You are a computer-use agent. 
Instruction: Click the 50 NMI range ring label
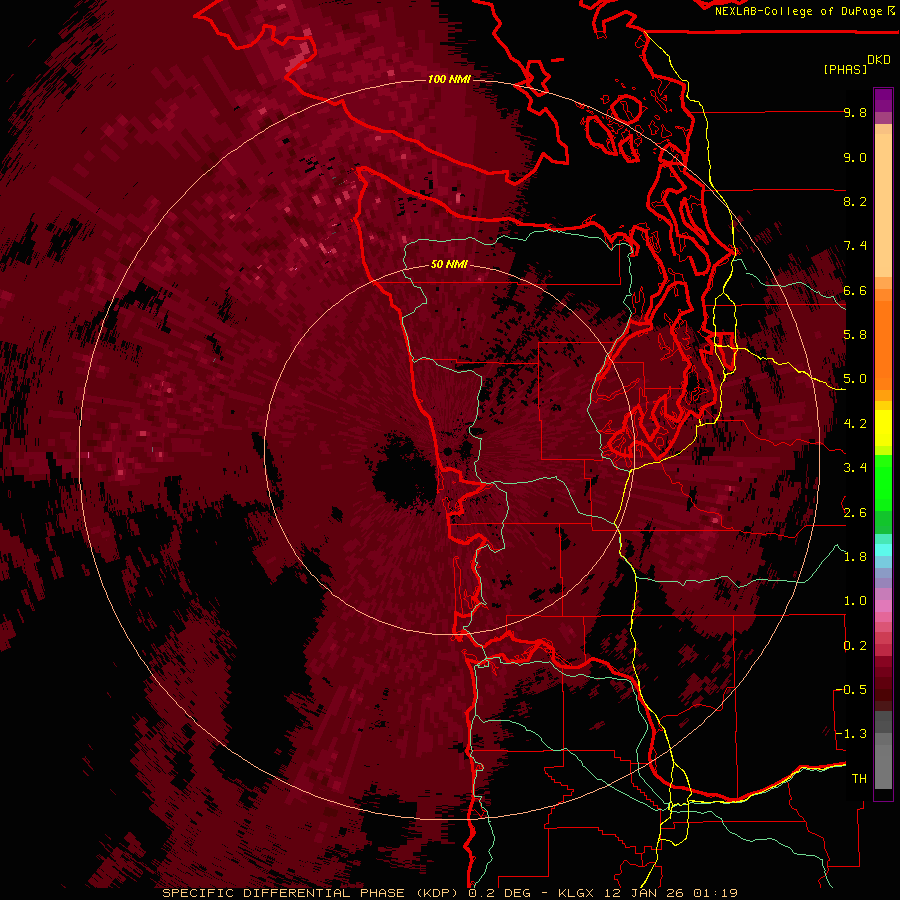pyautogui.click(x=449, y=265)
